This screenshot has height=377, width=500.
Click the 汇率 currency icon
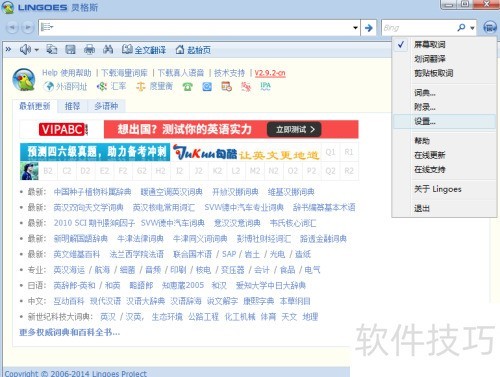[x=101, y=87]
